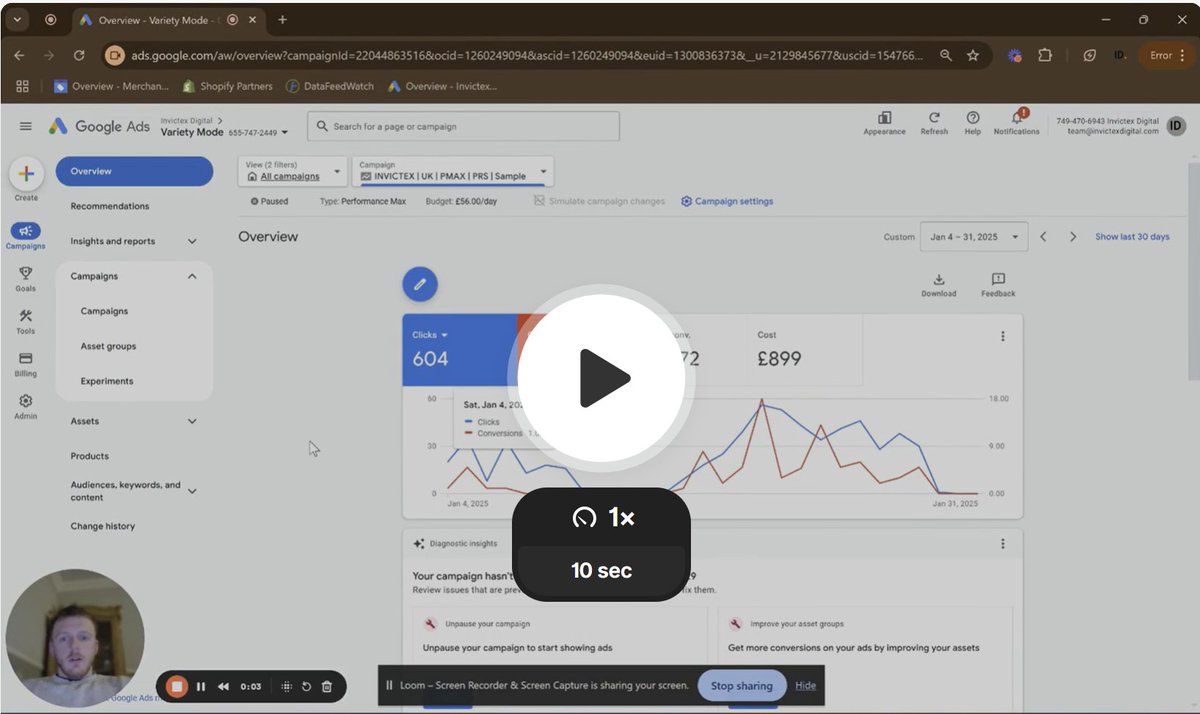Open Campaign settings link

727,201
